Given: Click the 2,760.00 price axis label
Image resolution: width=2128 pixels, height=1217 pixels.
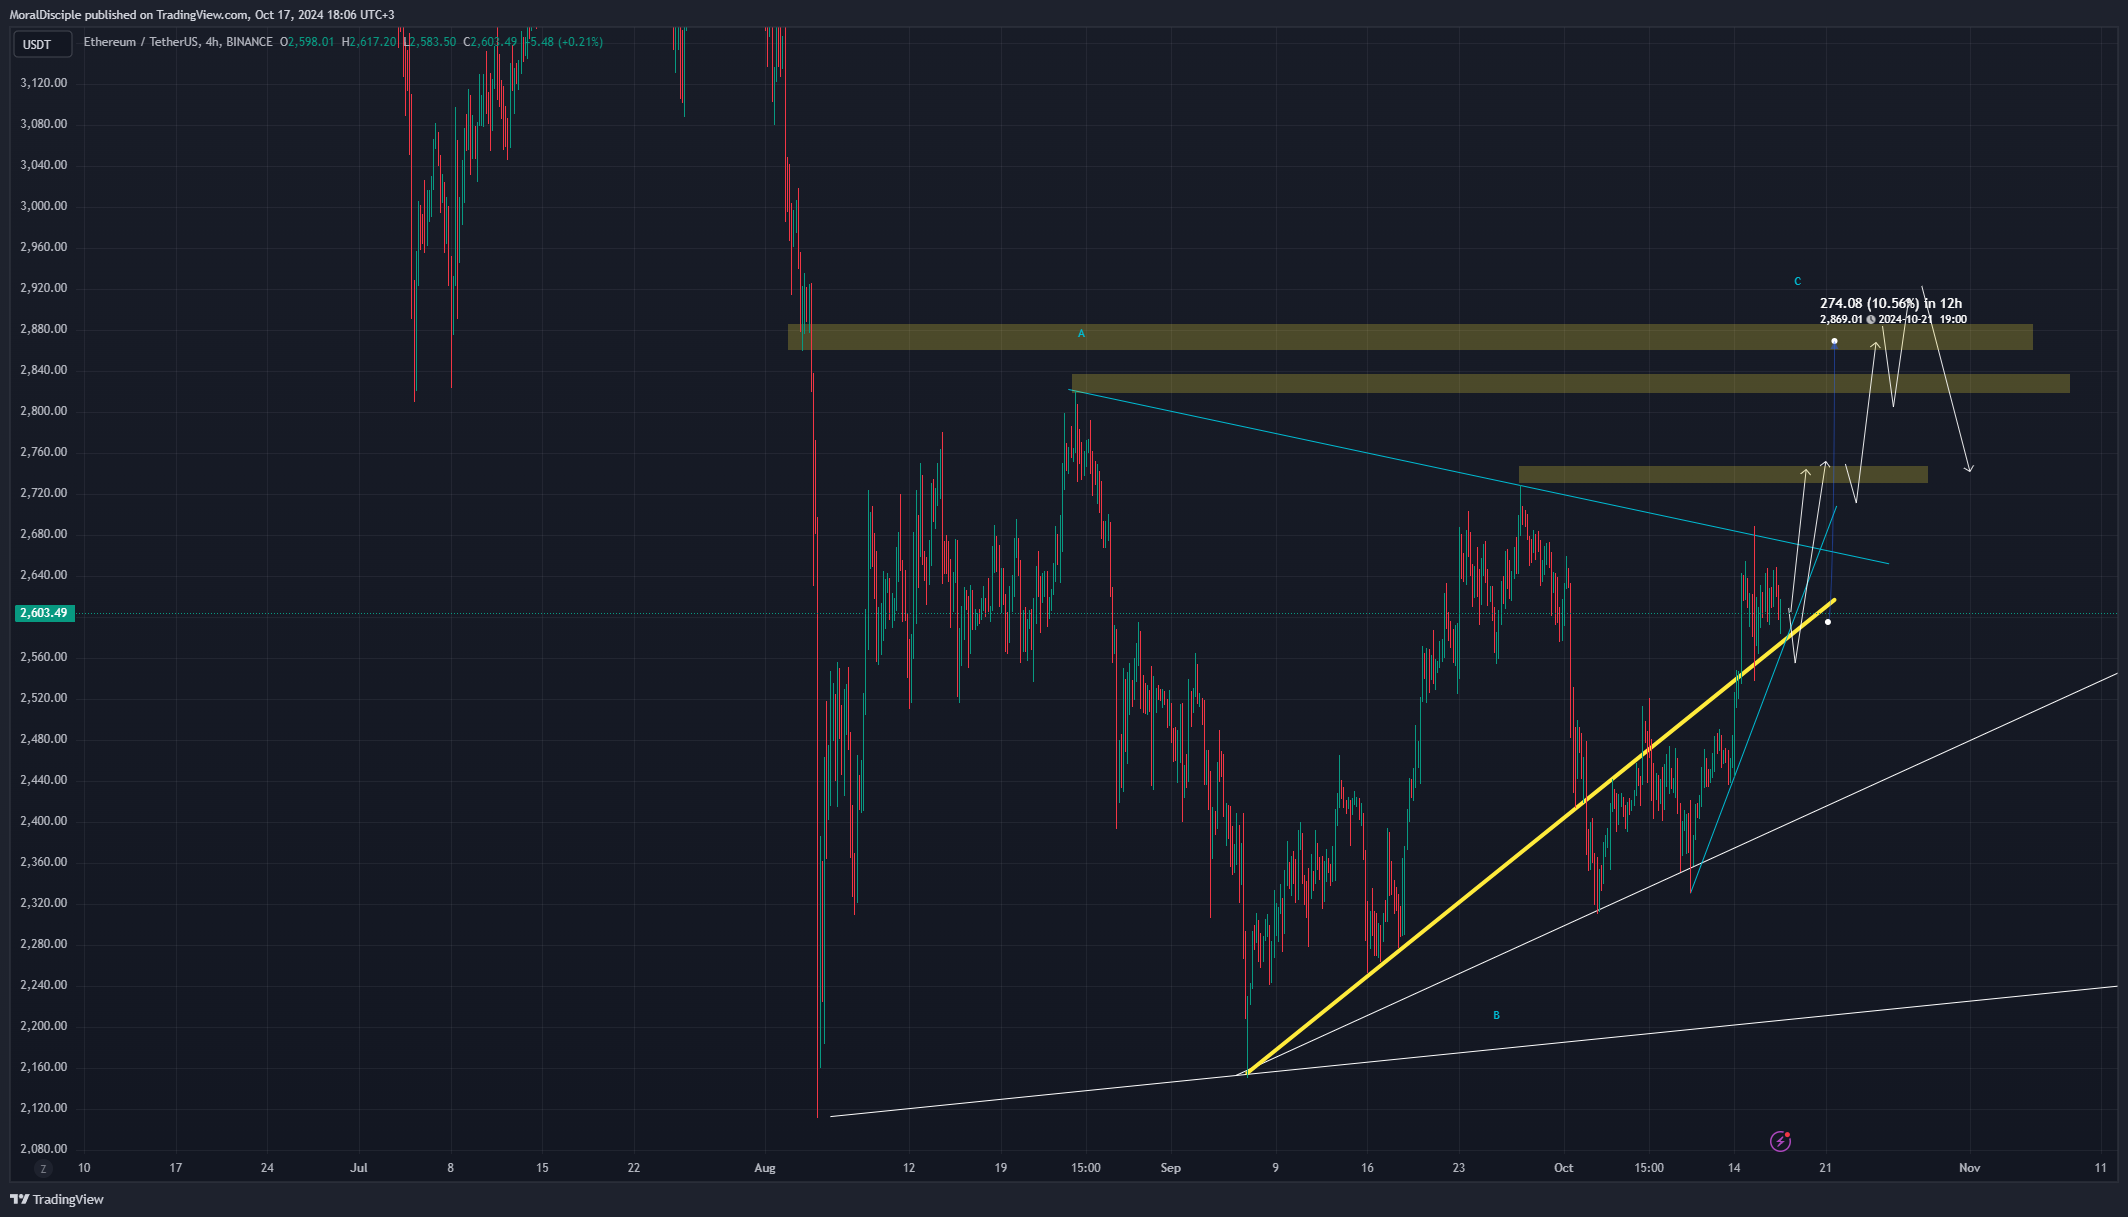Looking at the screenshot, I should [44, 452].
